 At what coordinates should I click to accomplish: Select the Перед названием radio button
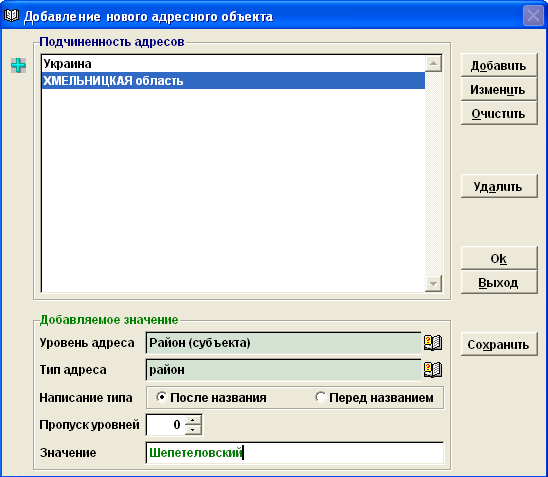coord(320,397)
